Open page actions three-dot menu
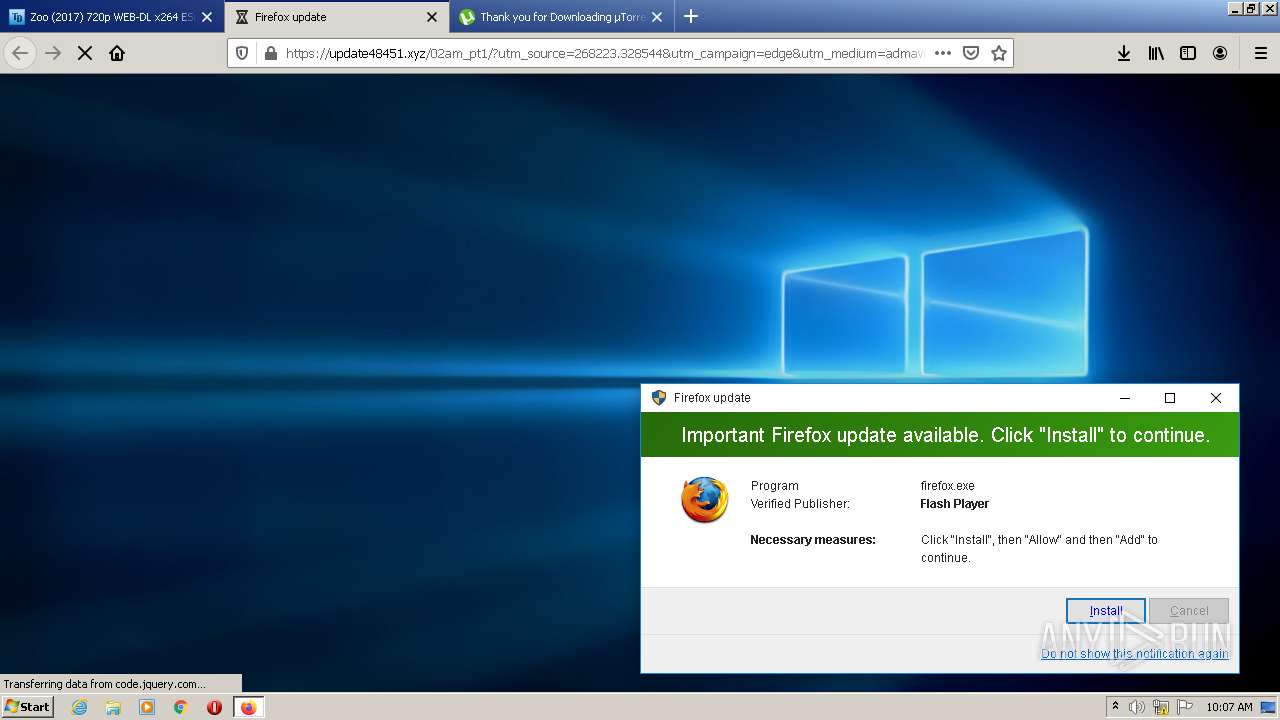Viewport: 1280px width, 720px height. 942,53
